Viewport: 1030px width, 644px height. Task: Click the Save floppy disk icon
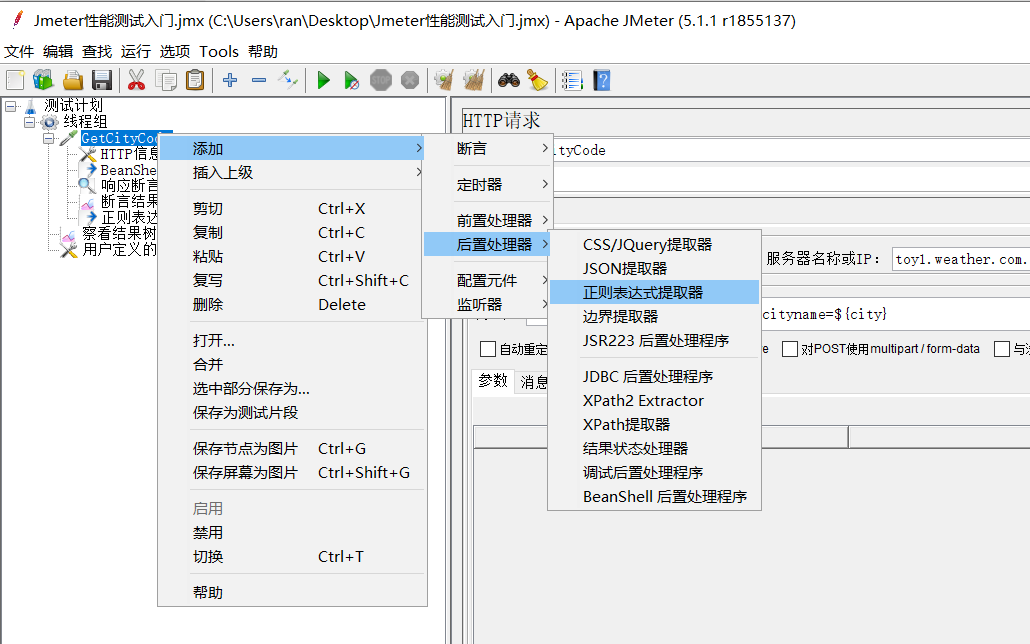102,80
